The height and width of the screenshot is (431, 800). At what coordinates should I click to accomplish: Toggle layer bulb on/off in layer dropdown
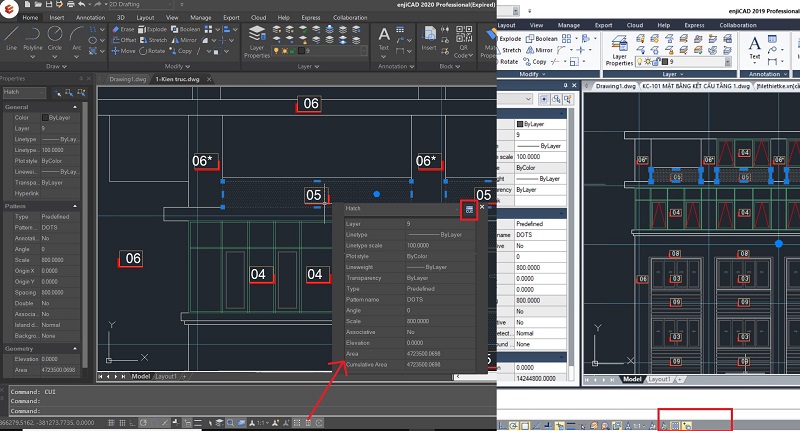pyautogui.click(x=277, y=51)
